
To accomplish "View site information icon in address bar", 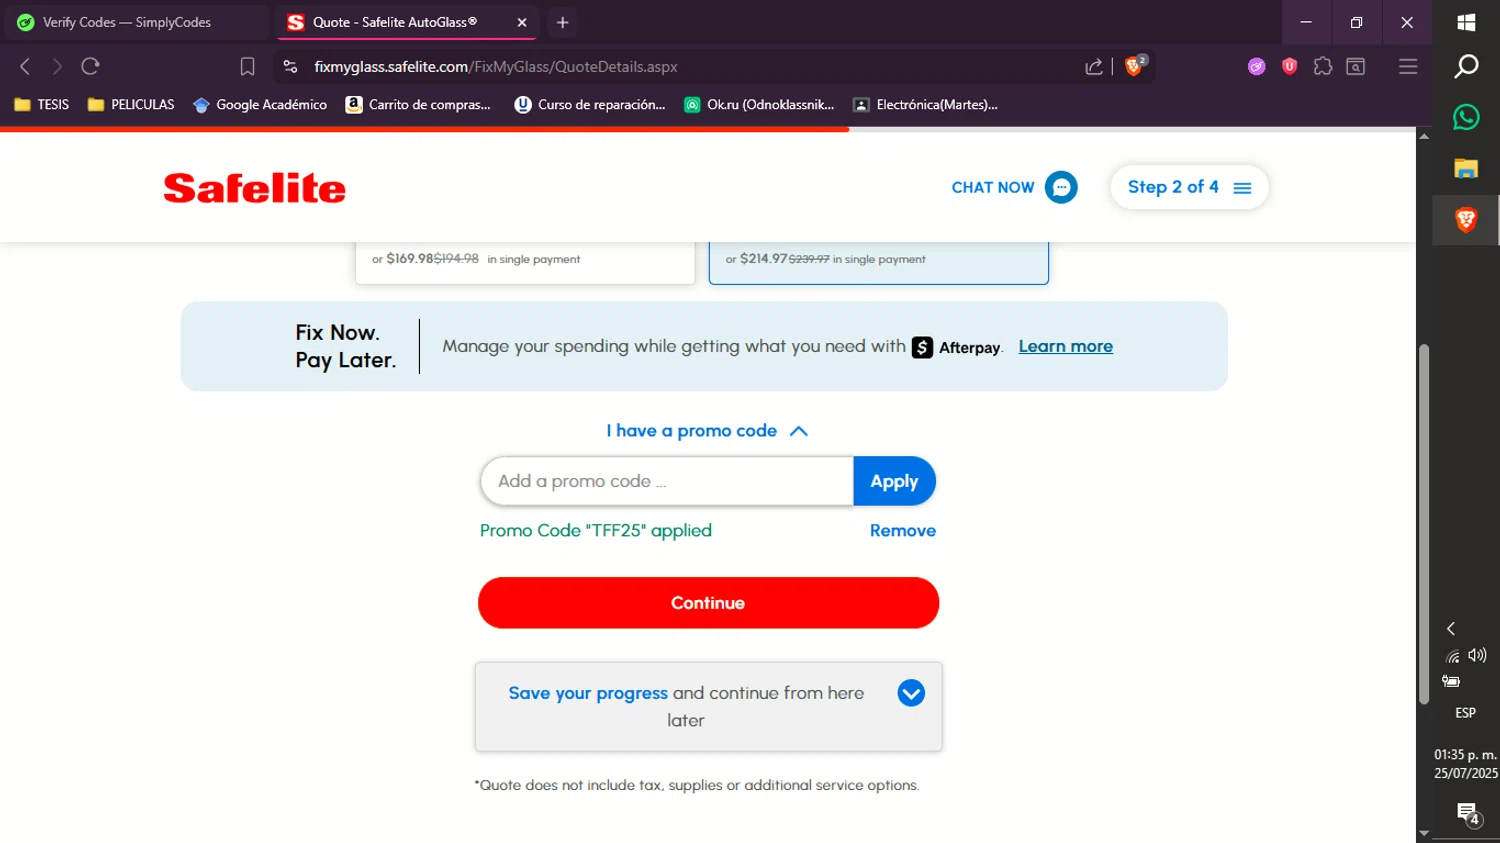I will click(x=290, y=66).
